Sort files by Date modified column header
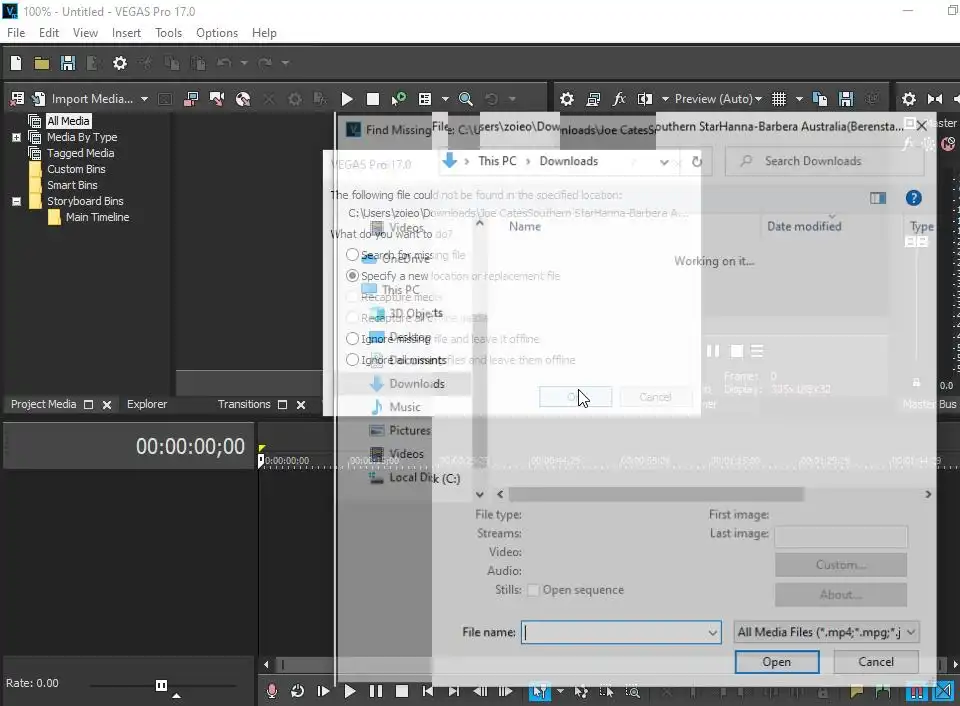The image size is (960, 706). pos(804,226)
